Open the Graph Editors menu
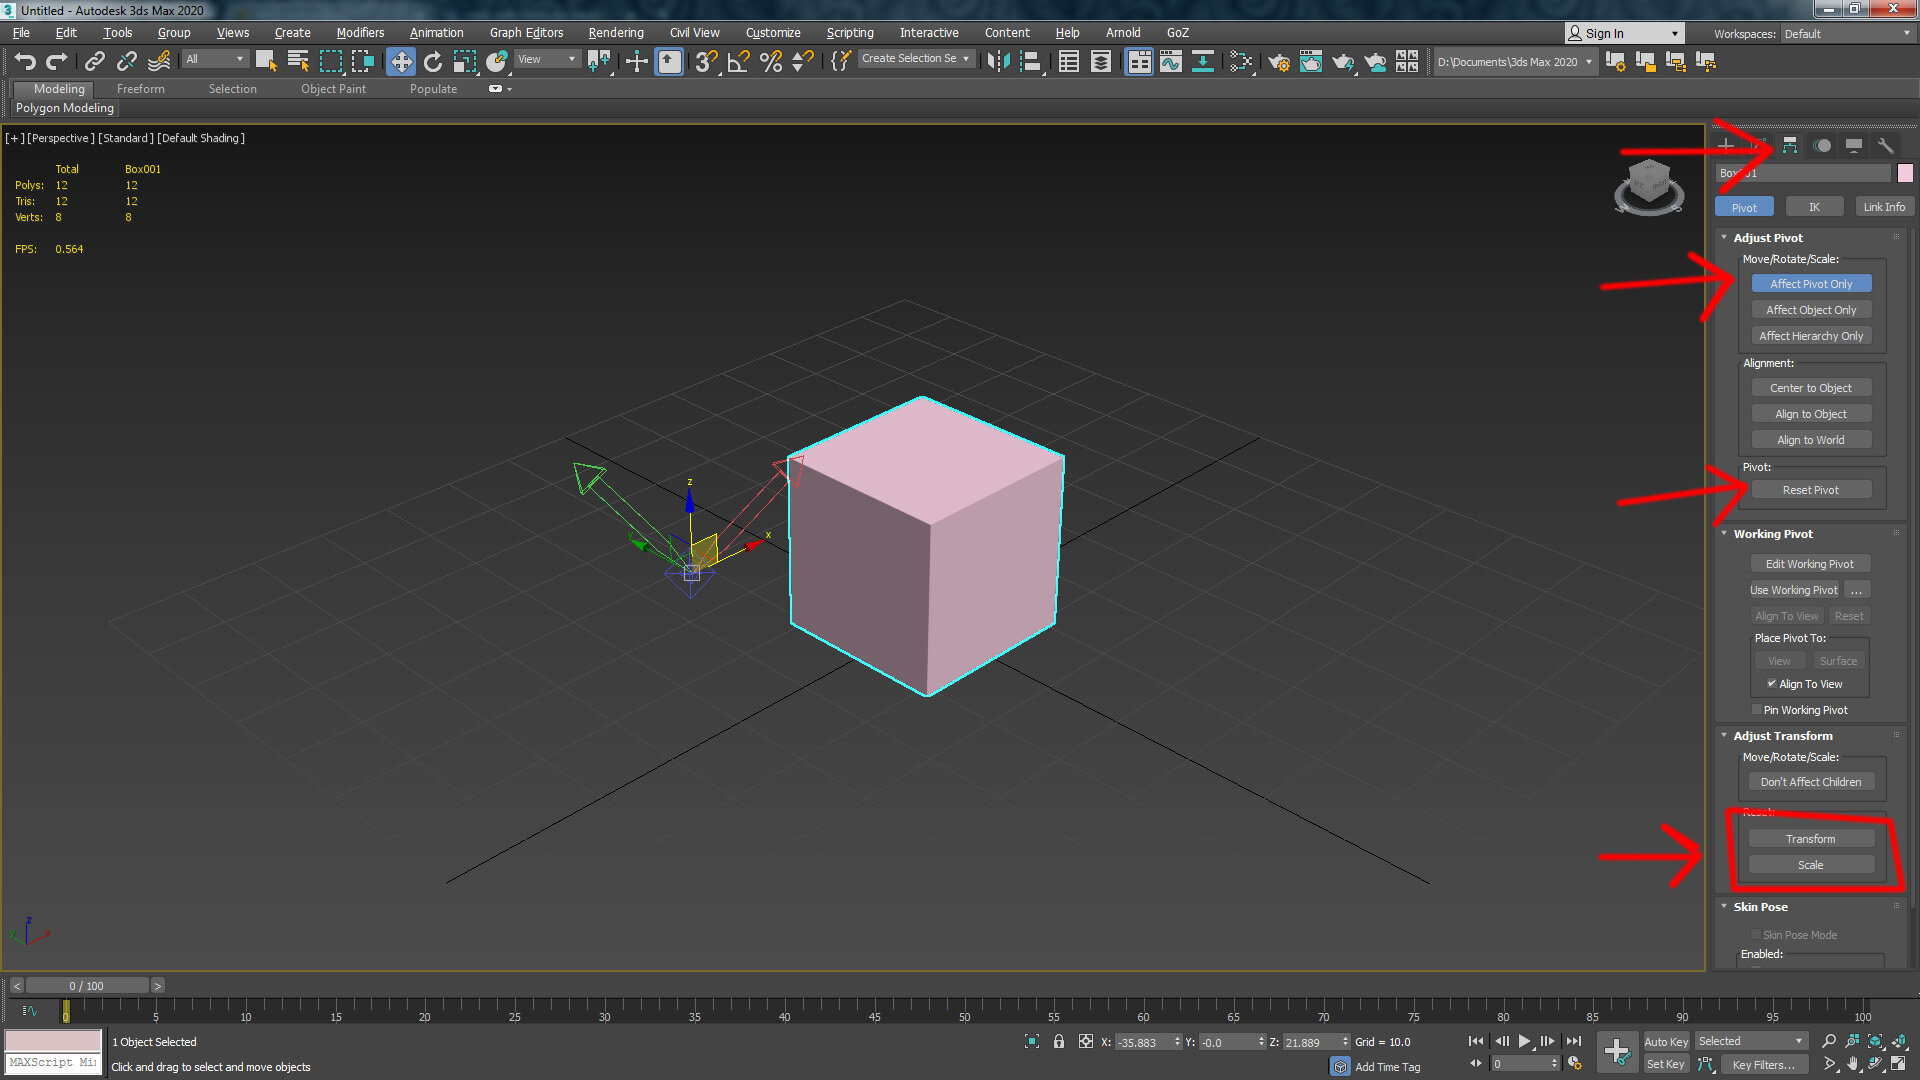This screenshot has height=1080, width=1920. point(527,33)
